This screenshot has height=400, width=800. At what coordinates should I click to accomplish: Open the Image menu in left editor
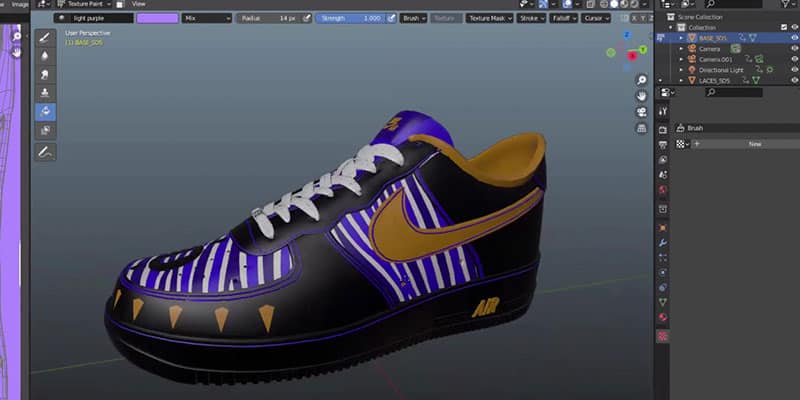tap(20, 4)
